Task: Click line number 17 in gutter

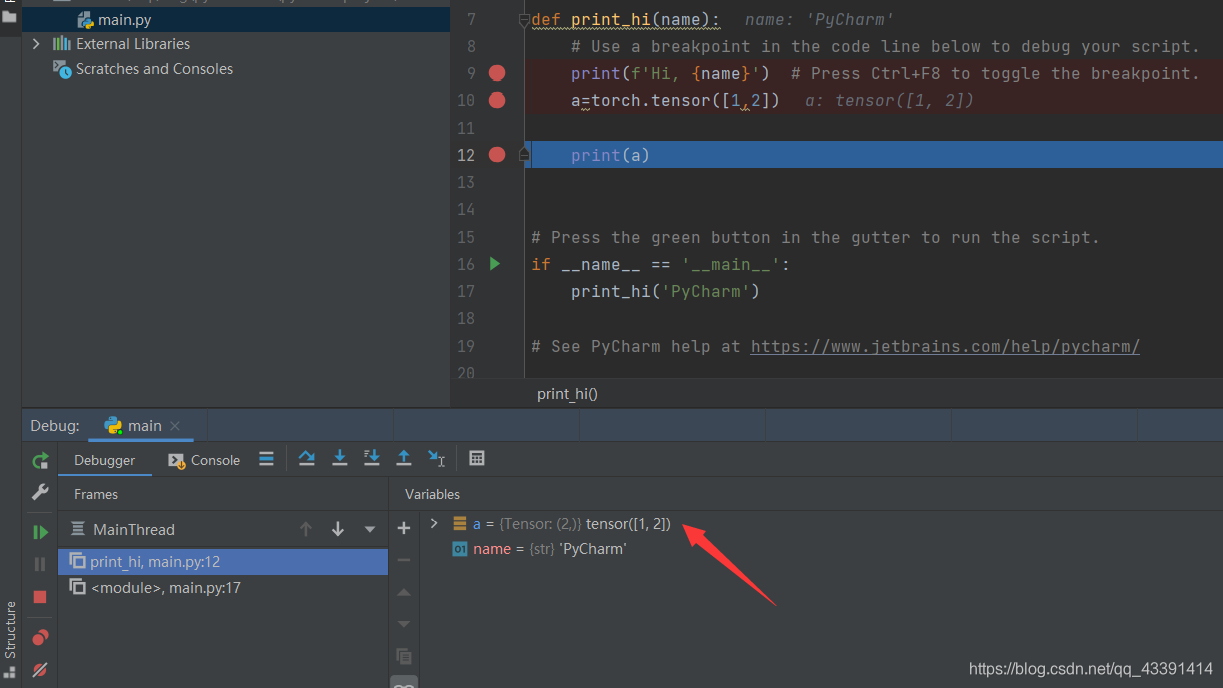Action: 466,291
